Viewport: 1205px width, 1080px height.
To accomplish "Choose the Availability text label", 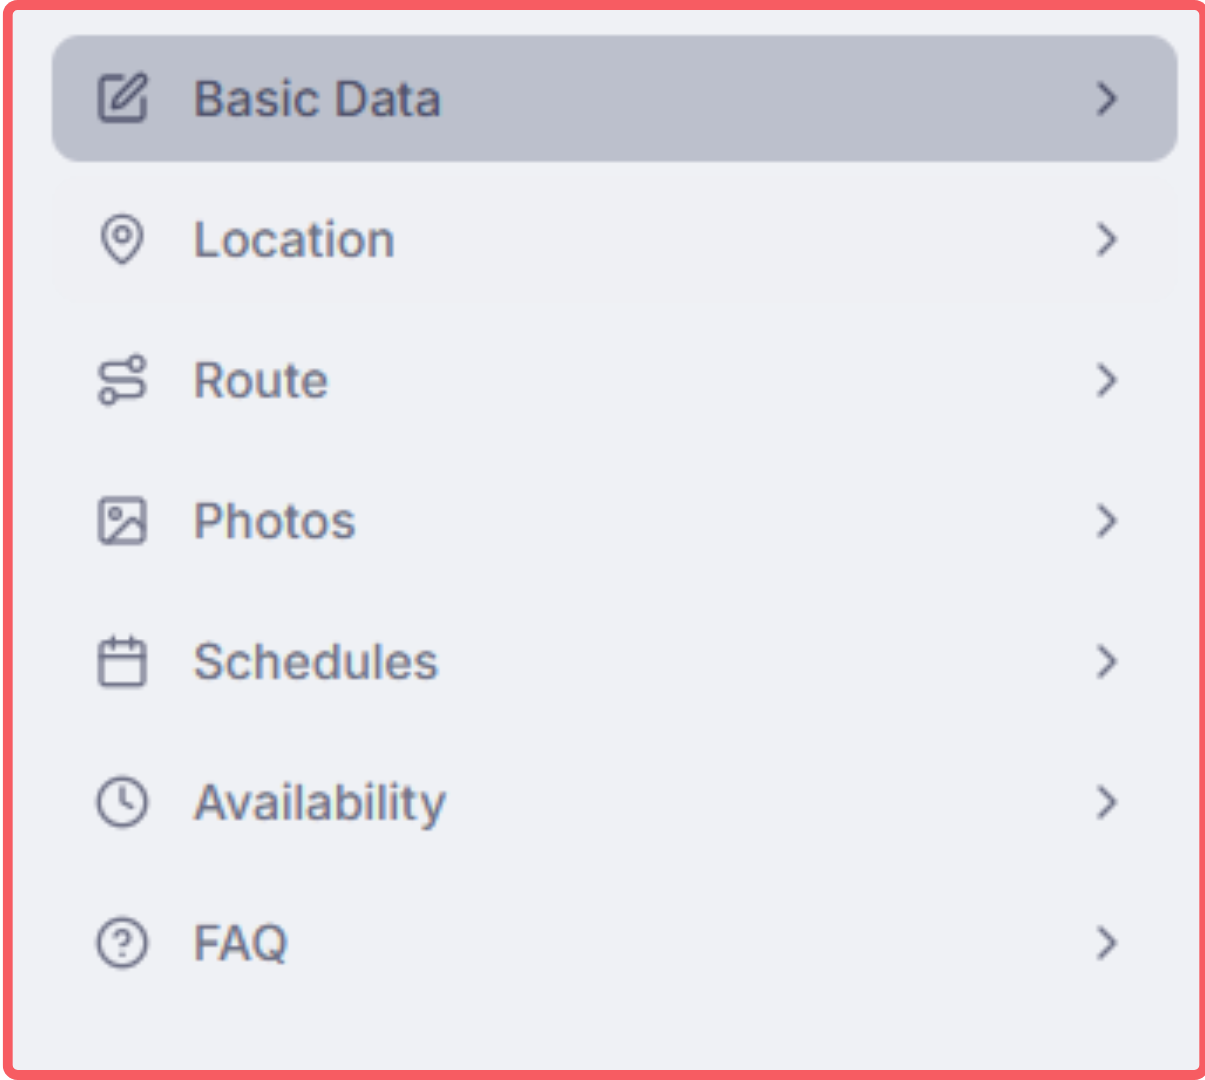I will (x=320, y=803).
